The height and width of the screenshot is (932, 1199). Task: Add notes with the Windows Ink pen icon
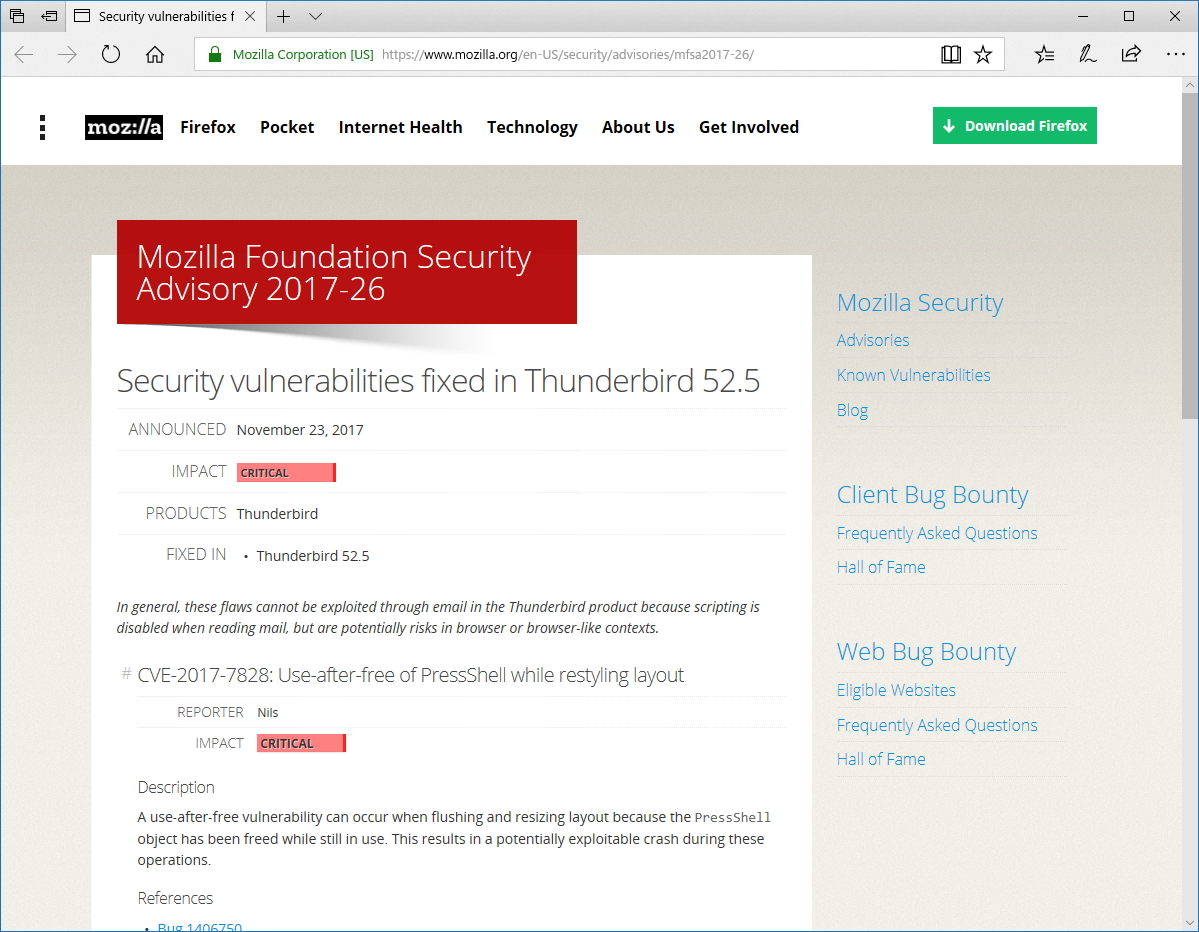[1088, 54]
